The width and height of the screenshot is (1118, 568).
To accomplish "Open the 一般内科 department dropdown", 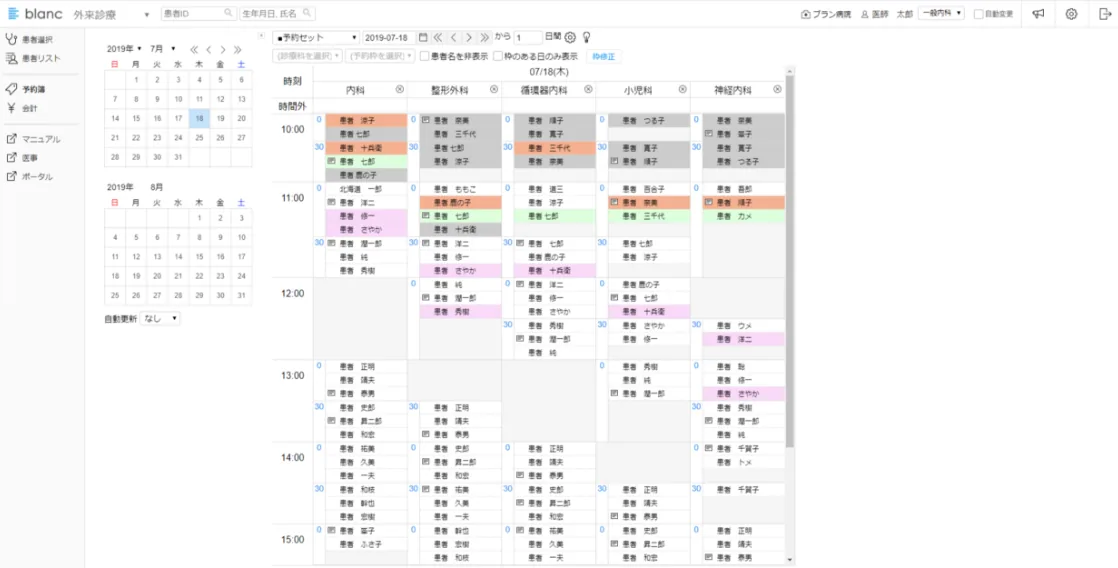I will pyautogui.click(x=941, y=14).
